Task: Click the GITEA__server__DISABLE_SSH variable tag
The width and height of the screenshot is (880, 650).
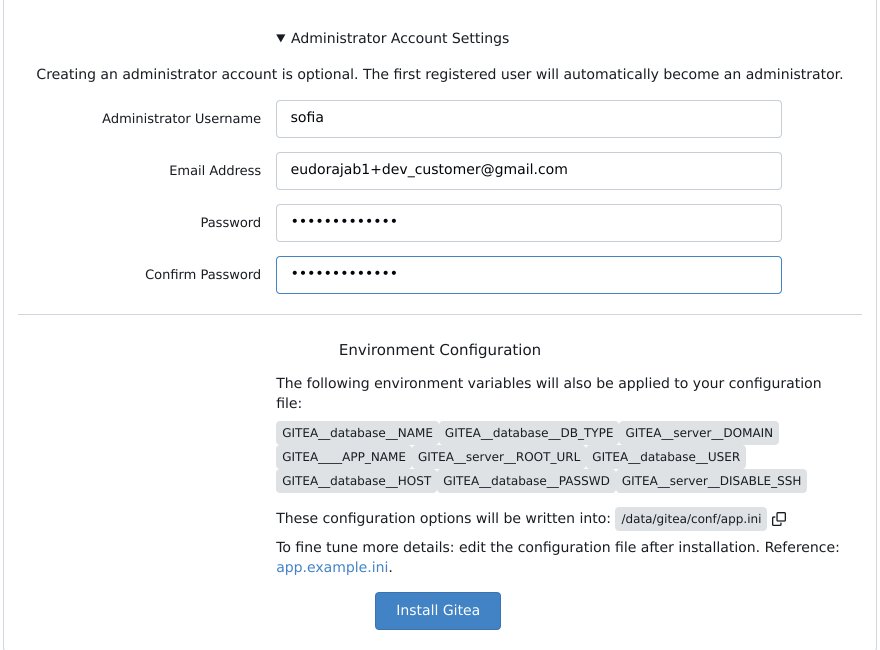Action: pyautogui.click(x=711, y=481)
